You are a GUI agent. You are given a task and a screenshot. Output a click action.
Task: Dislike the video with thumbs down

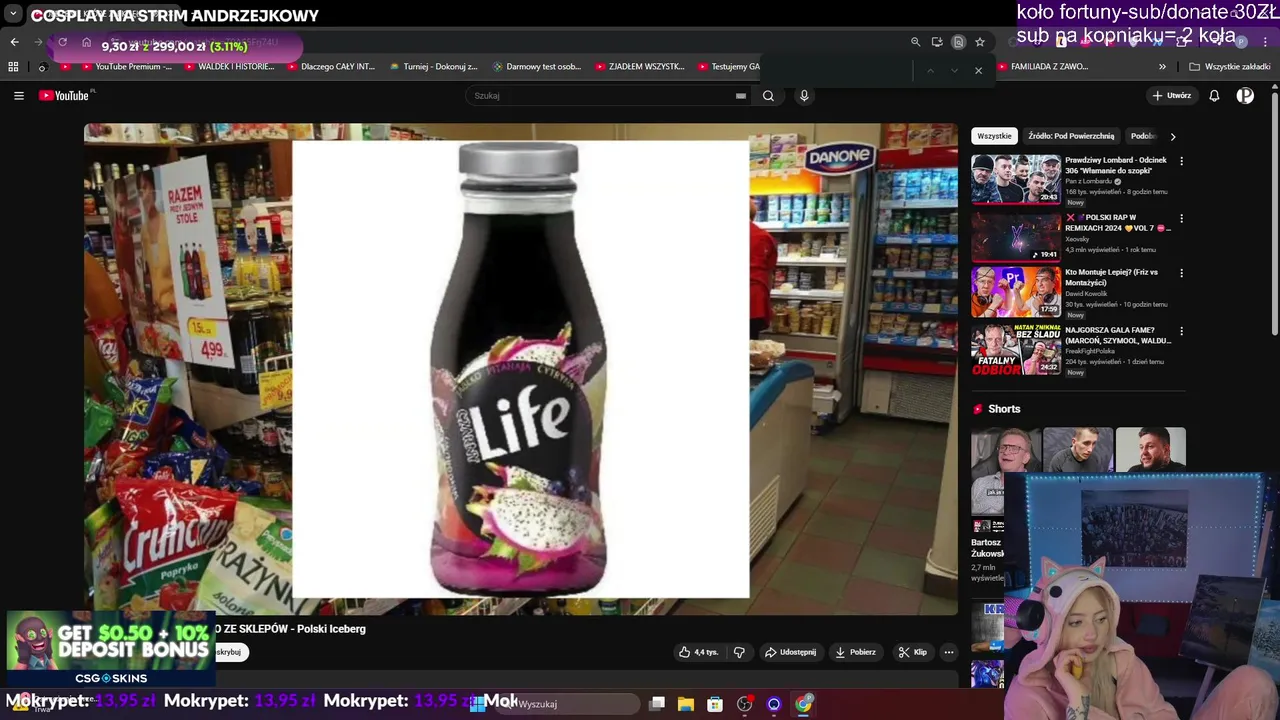(739, 652)
